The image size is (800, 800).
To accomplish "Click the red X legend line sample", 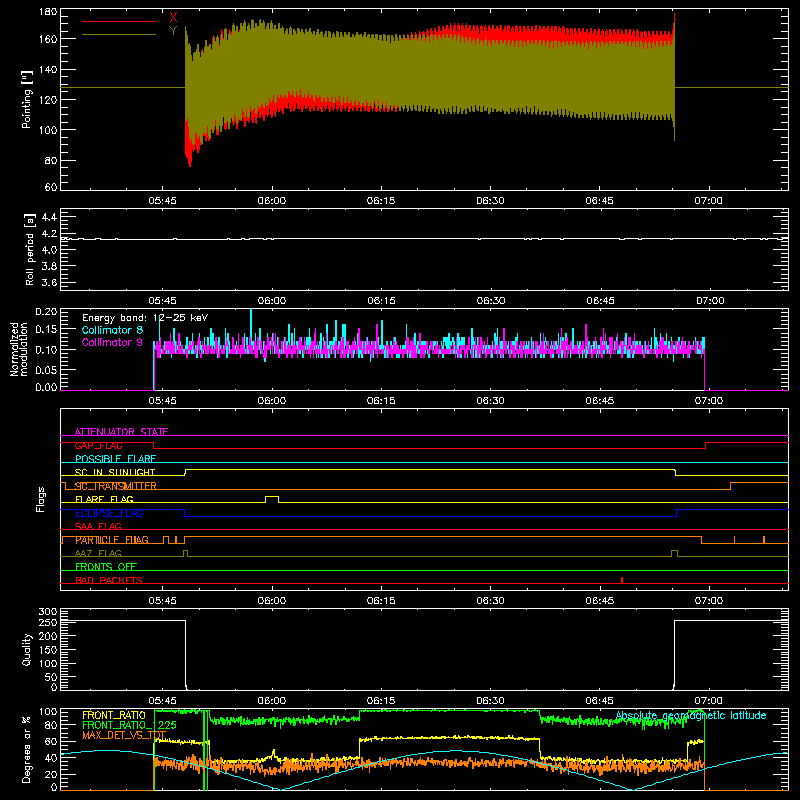I will [x=119, y=21].
